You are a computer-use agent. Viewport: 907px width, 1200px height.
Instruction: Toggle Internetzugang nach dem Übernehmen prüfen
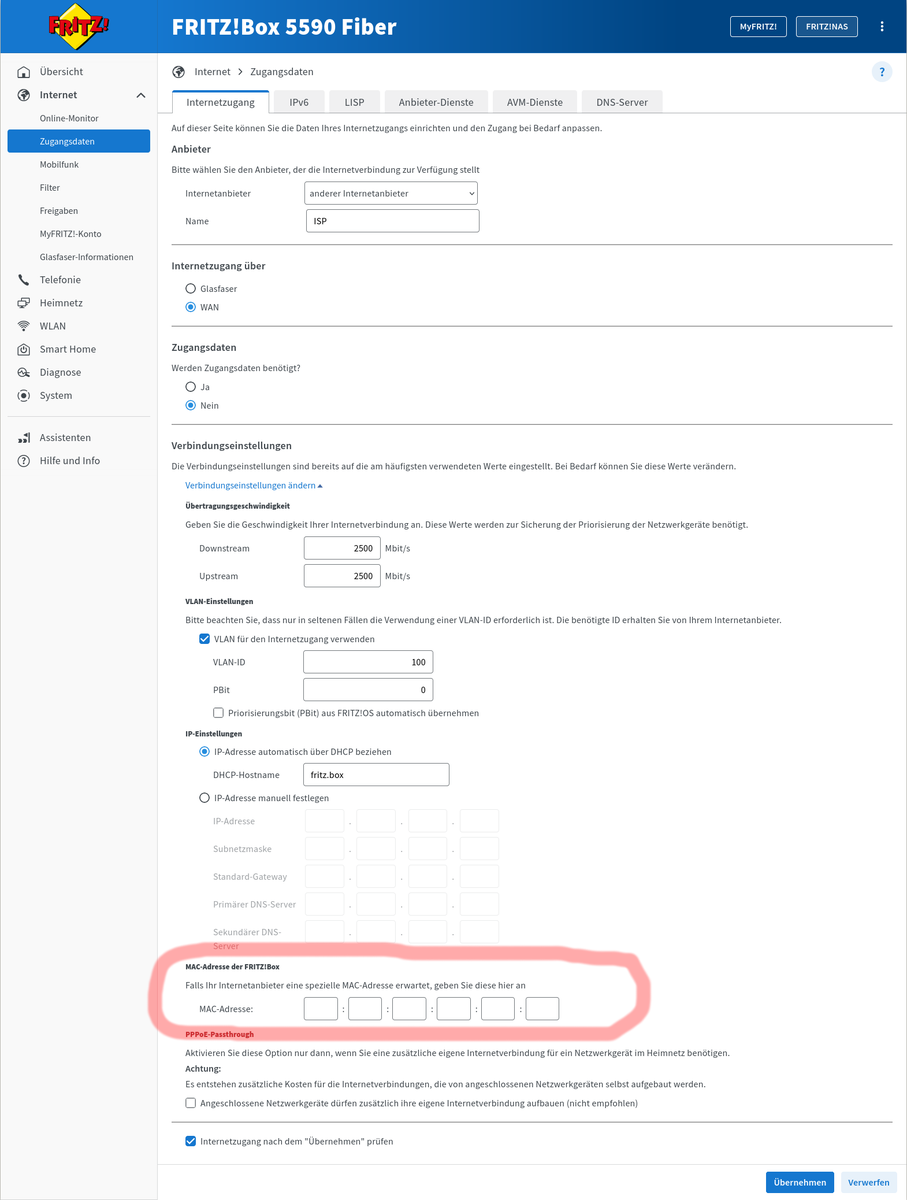[190, 1141]
